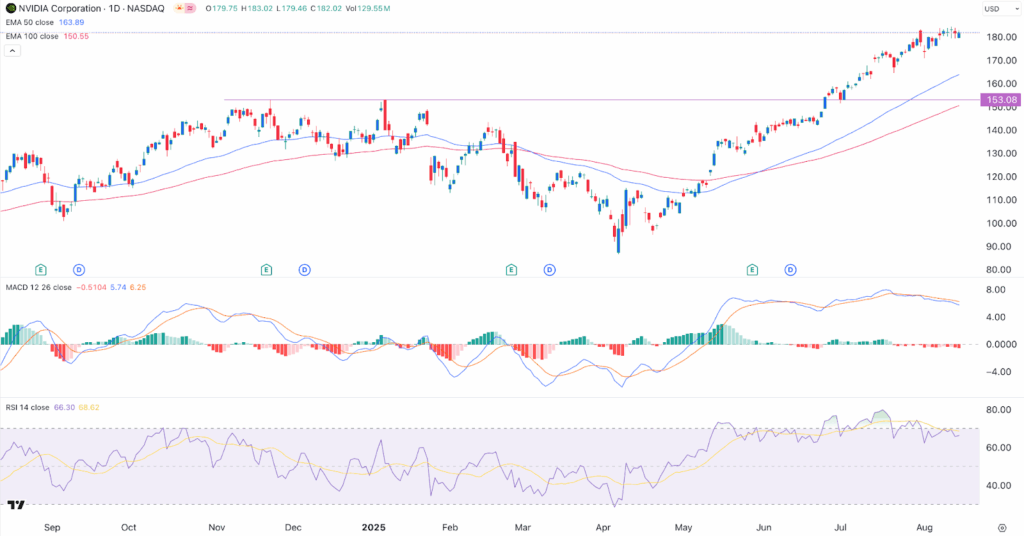
Task: Select the EMA 50 close indicator label
Action: (x=30, y=22)
